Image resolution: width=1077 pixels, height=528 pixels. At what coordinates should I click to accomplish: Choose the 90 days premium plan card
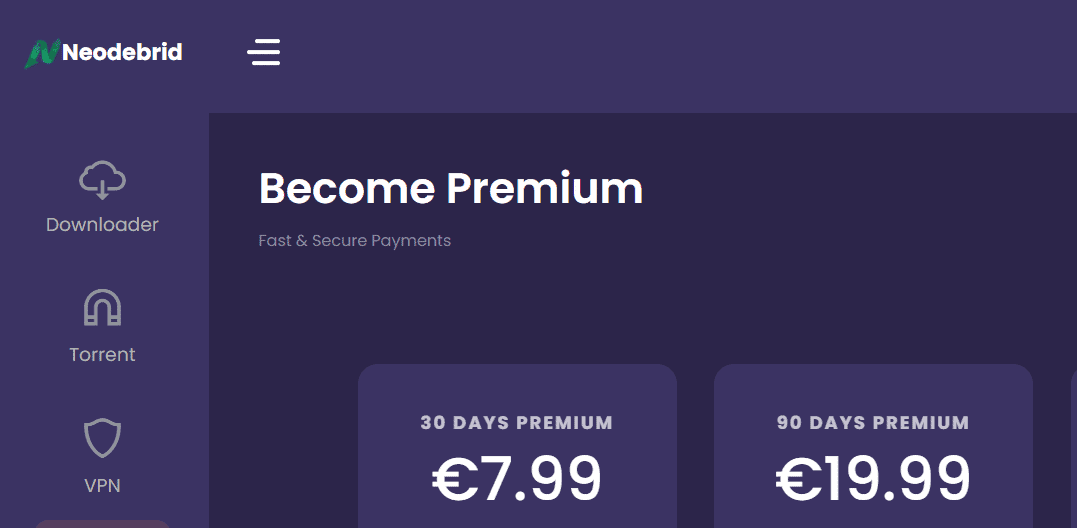click(x=873, y=446)
